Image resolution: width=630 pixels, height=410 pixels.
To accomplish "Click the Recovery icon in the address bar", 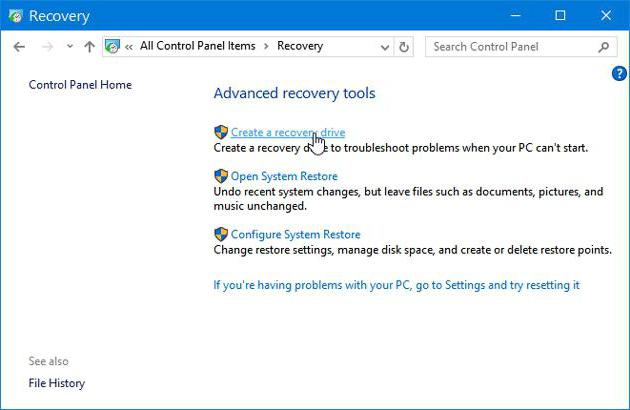I will (112, 47).
